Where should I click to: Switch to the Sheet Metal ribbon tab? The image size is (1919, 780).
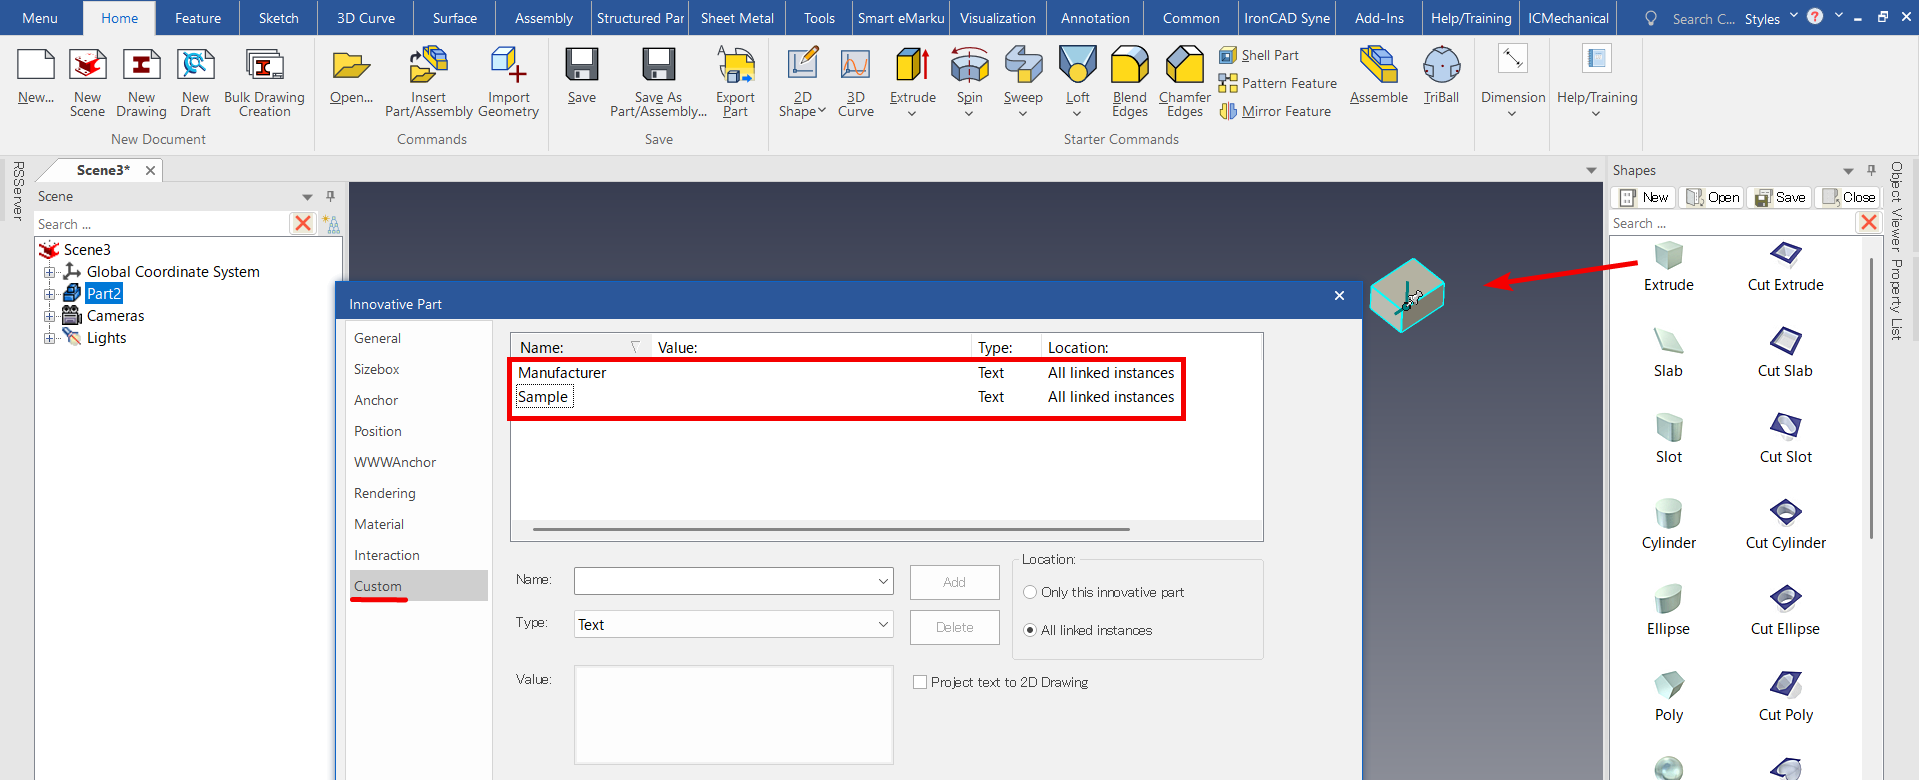(x=737, y=18)
